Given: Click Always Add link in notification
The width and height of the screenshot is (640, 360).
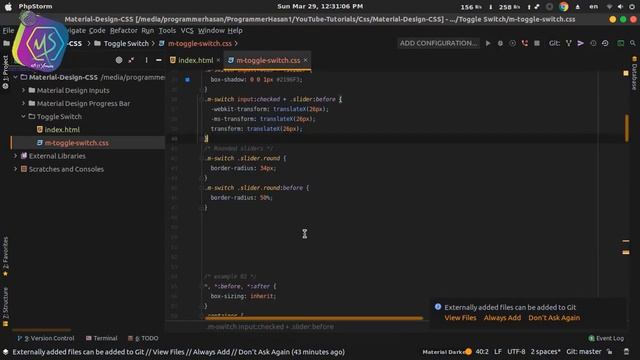Looking at the screenshot, I should tap(502, 318).
